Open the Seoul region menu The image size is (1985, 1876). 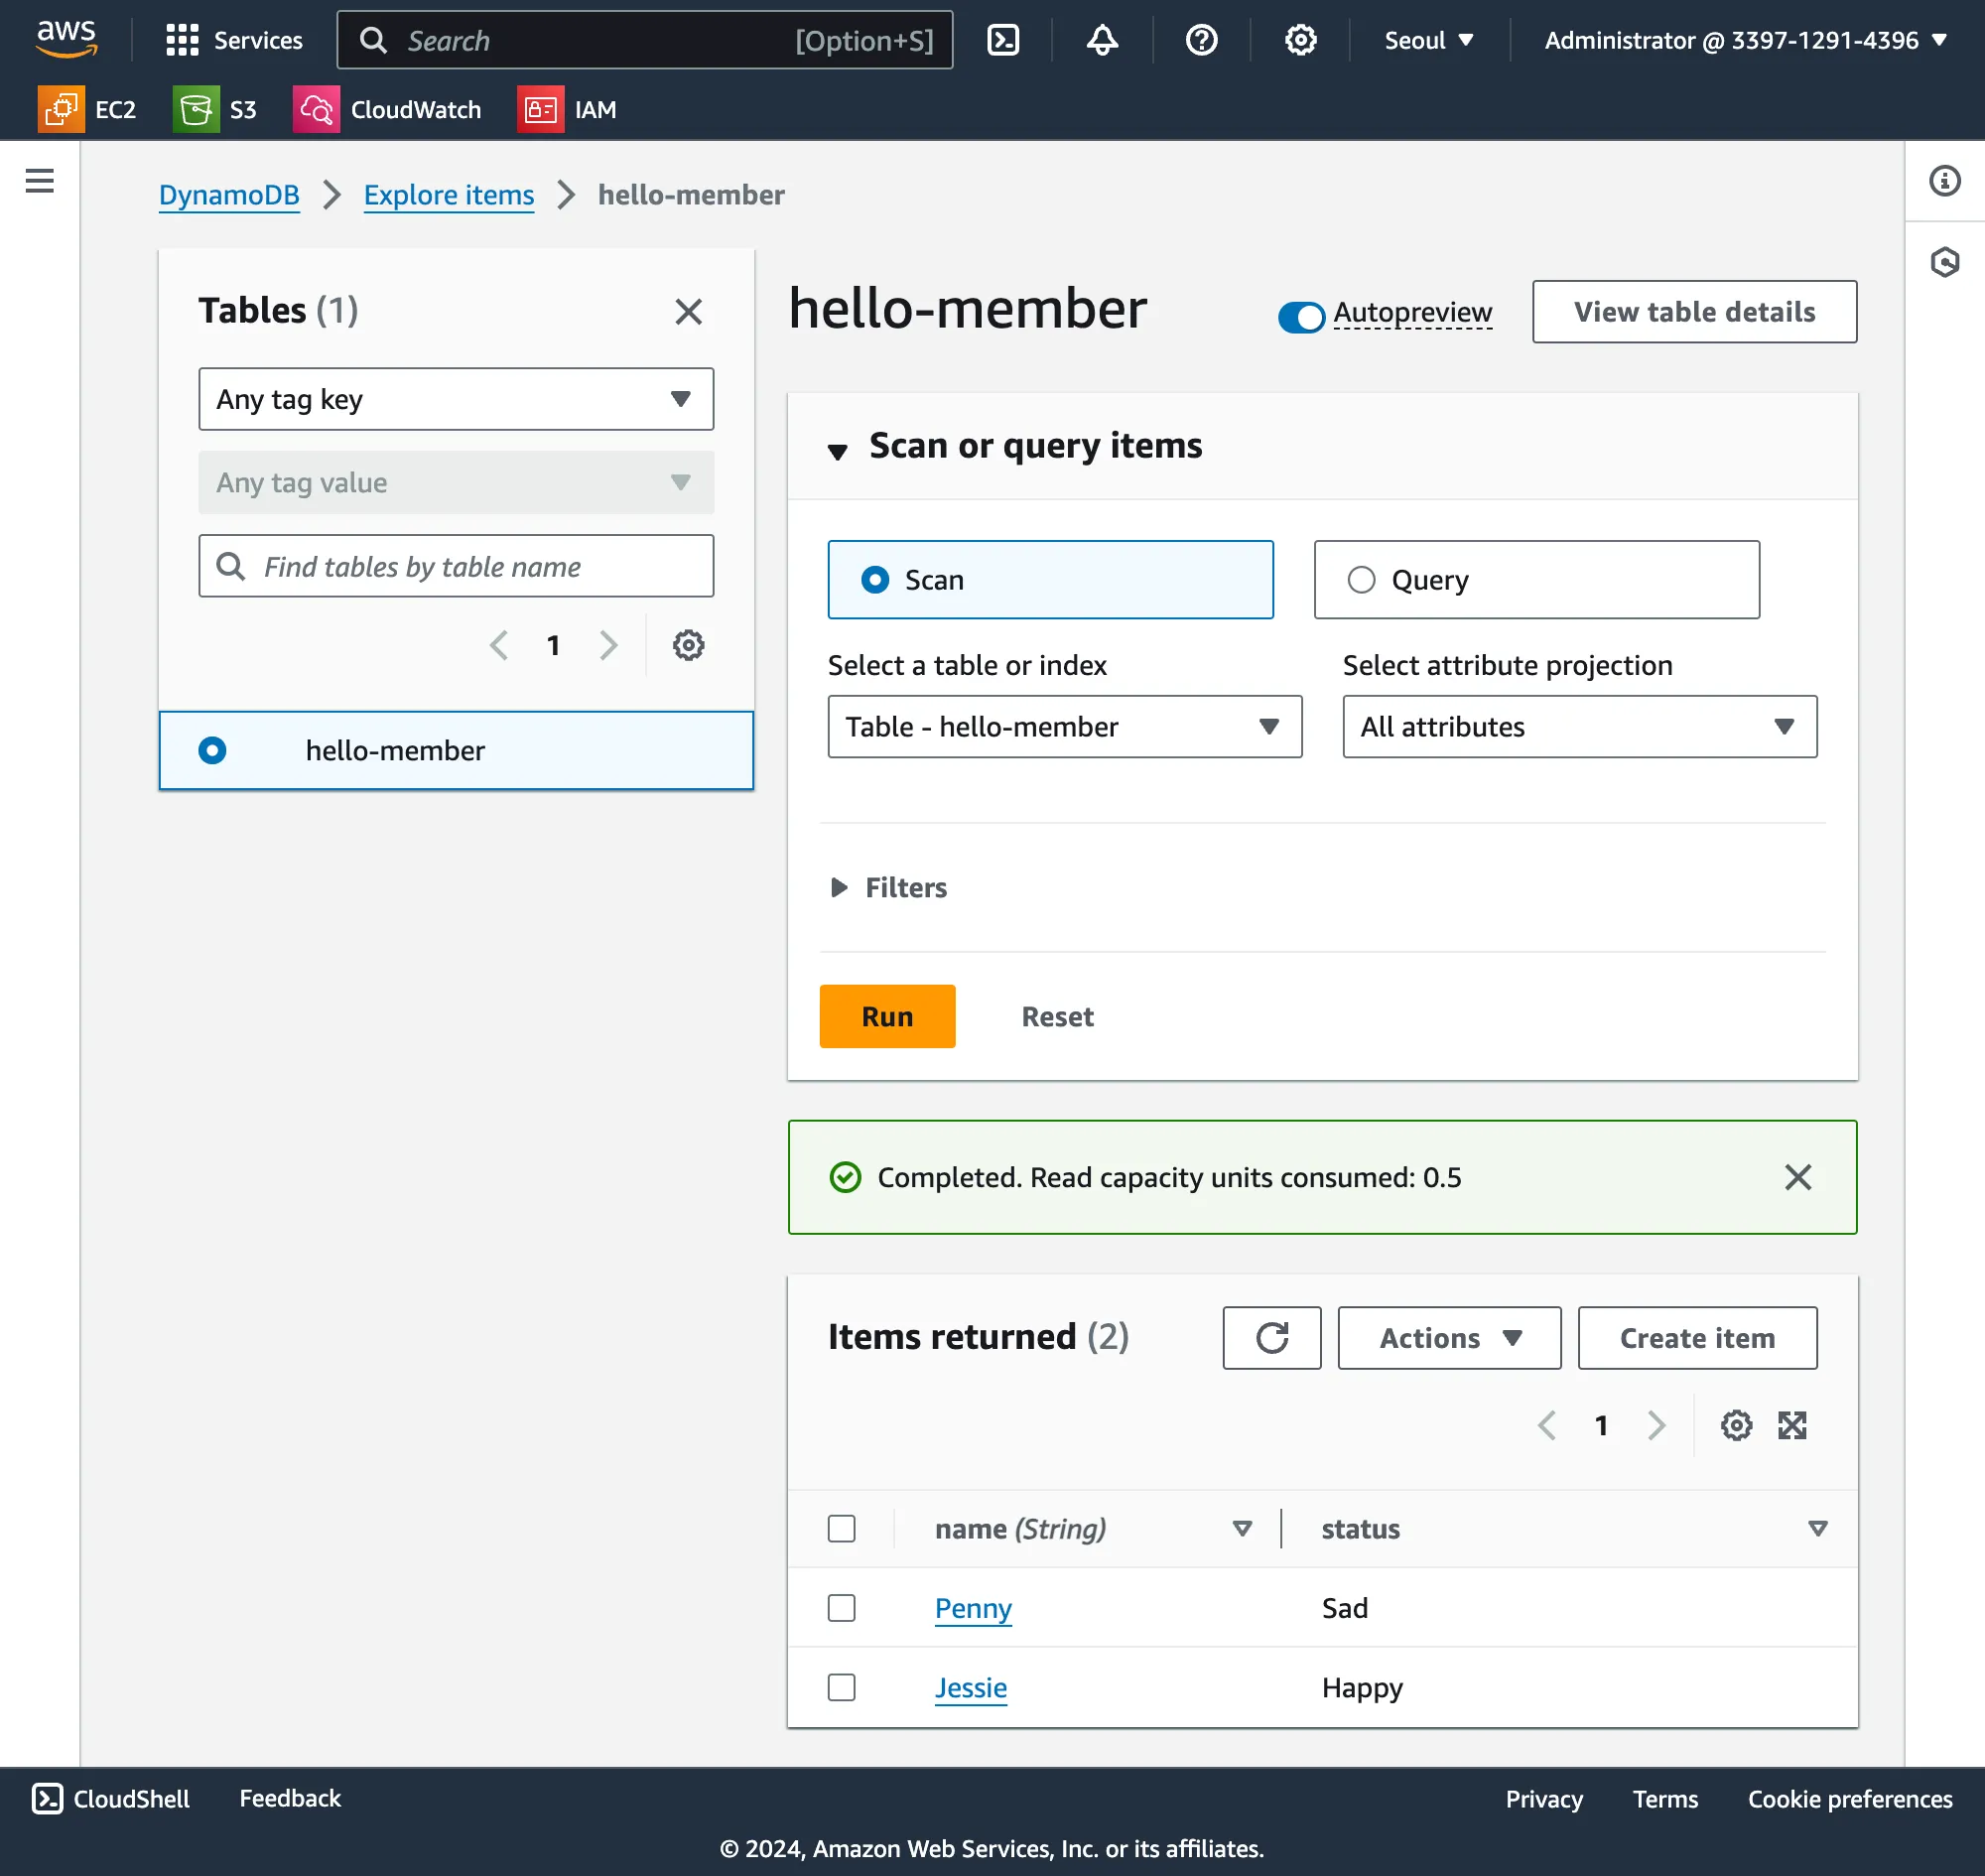pyautogui.click(x=1428, y=40)
